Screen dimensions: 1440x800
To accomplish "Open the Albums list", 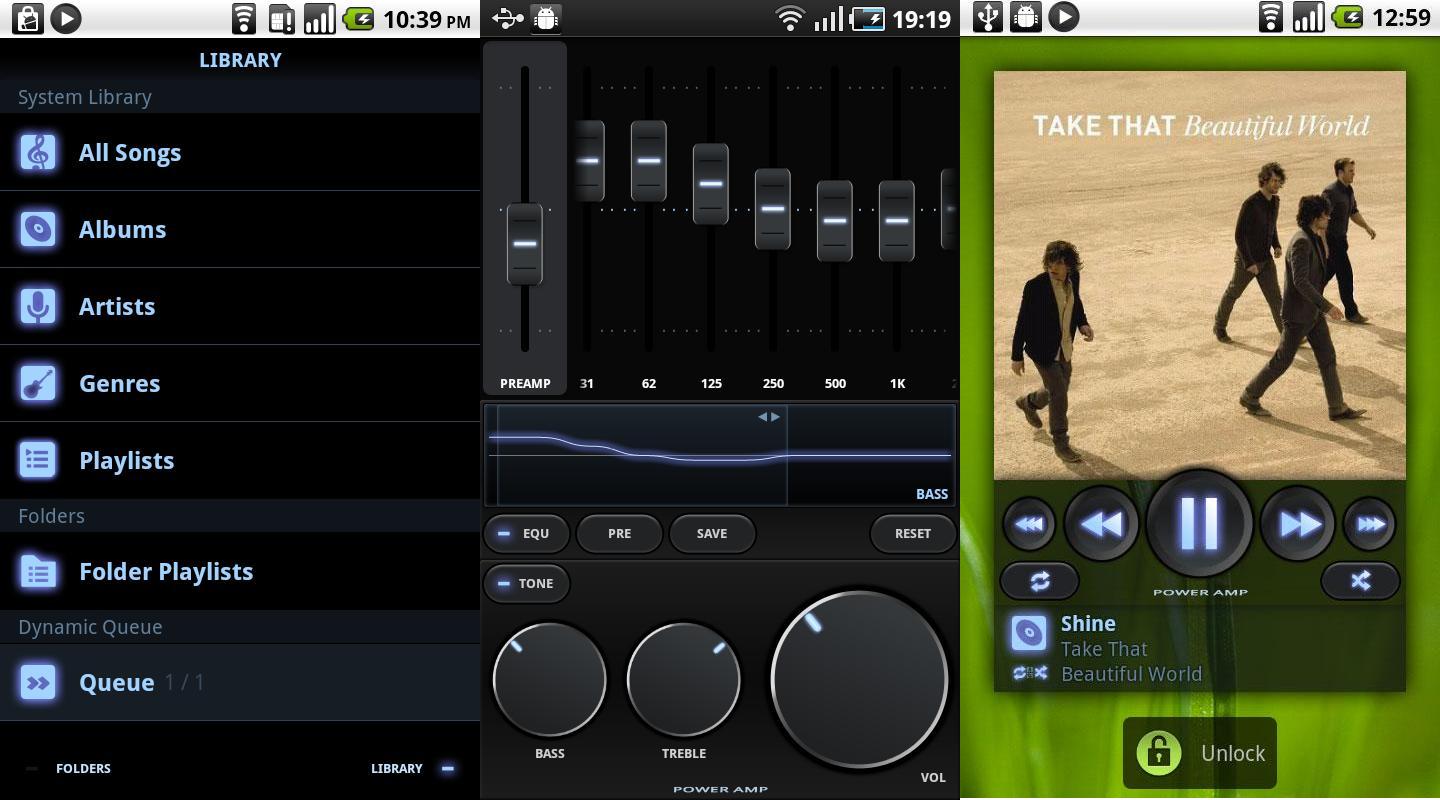I will coord(240,229).
